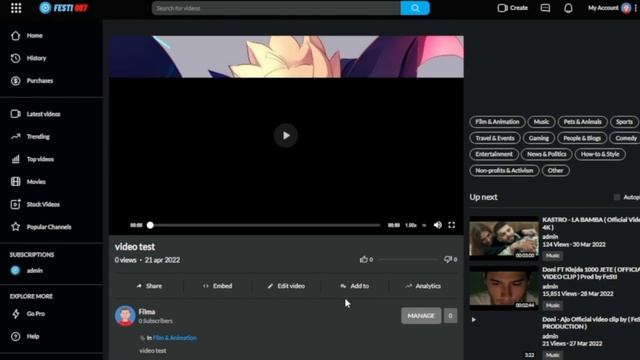Click the MANAGE button

421,316
